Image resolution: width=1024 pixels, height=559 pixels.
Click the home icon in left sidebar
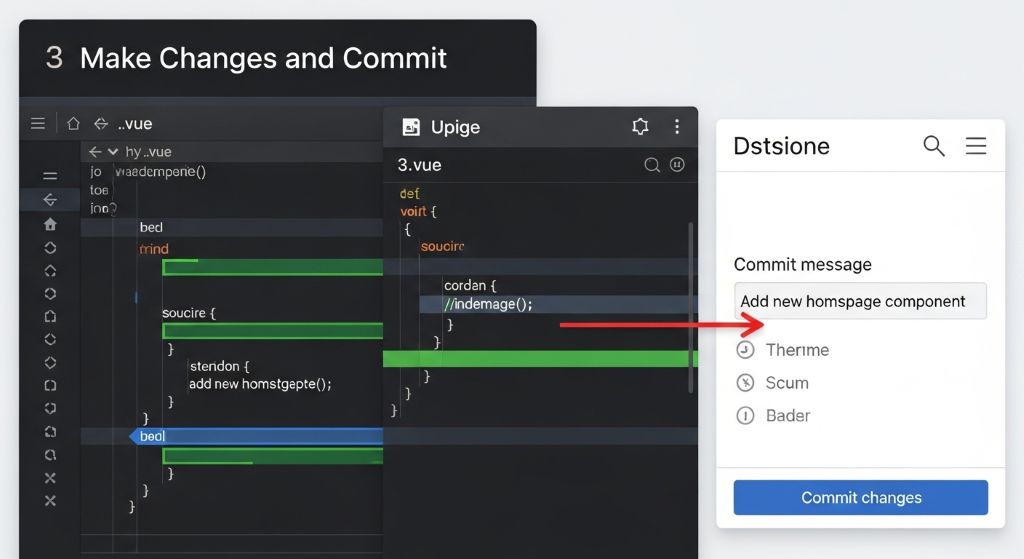(50, 225)
